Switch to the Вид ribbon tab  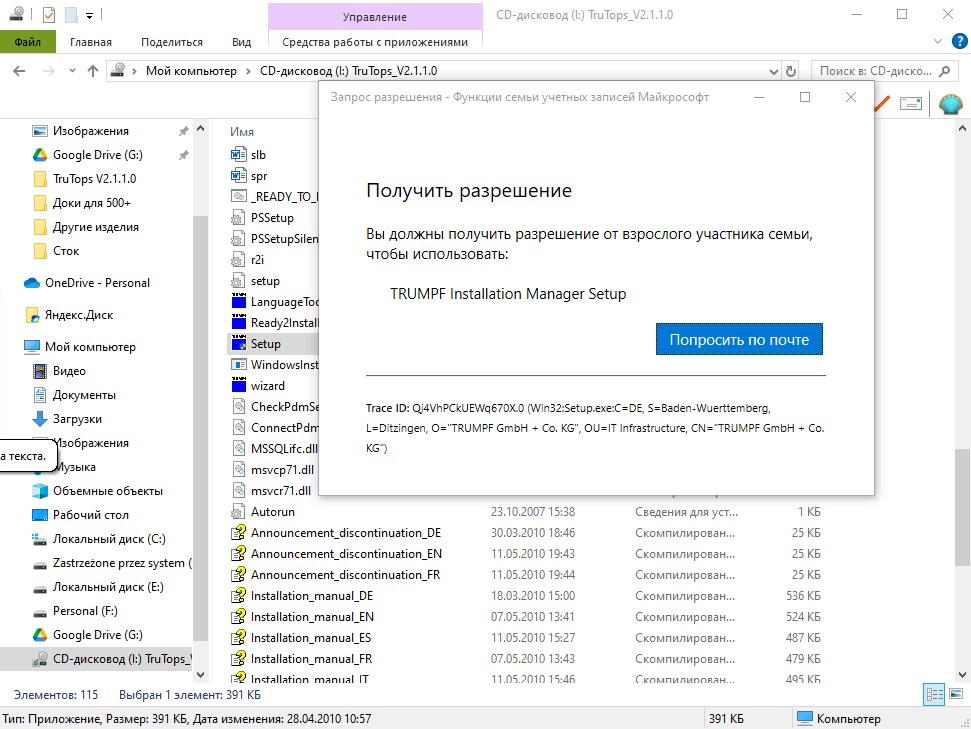coord(242,42)
